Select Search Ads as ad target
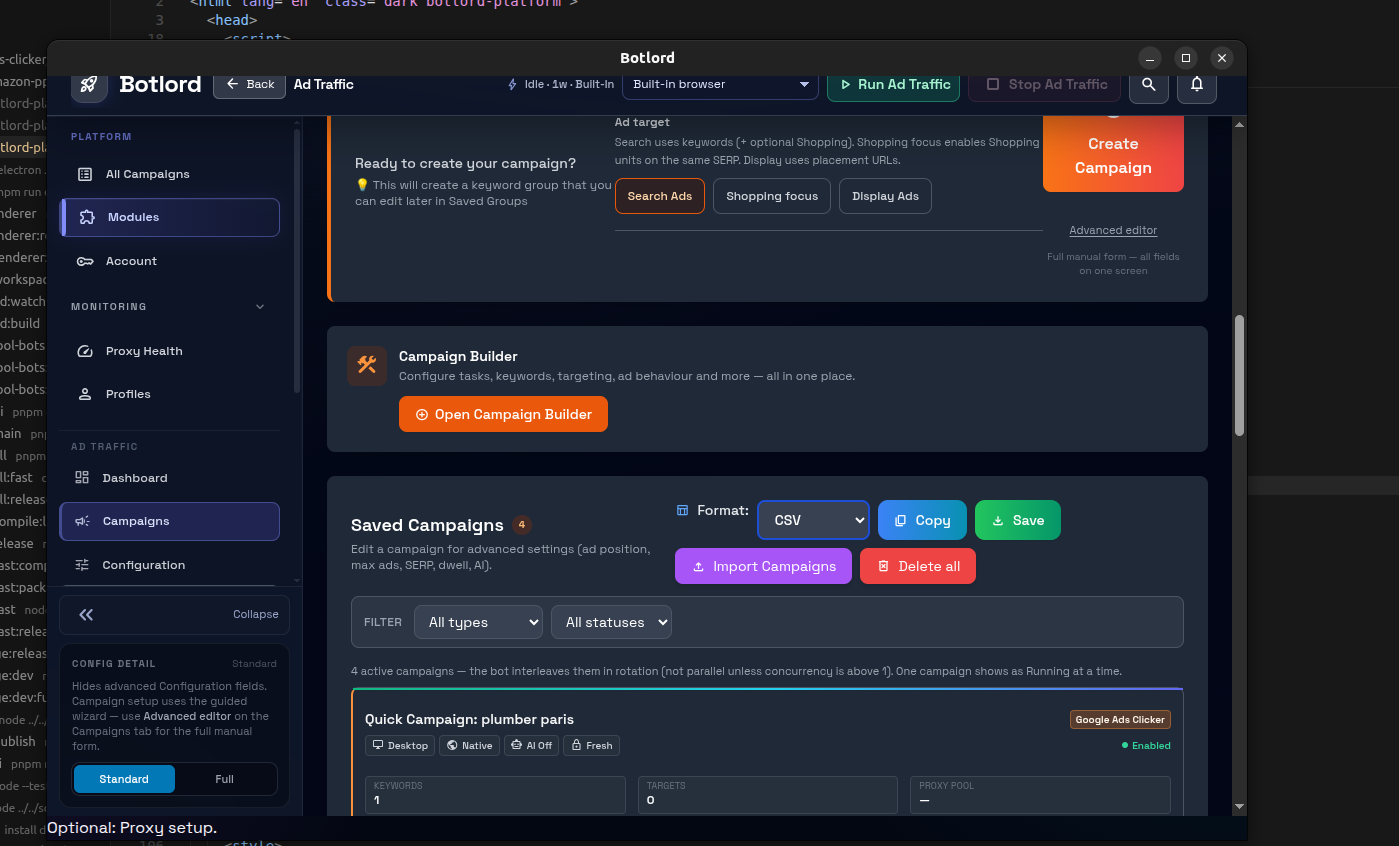Viewport: 1399px width, 846px height. 660,196
